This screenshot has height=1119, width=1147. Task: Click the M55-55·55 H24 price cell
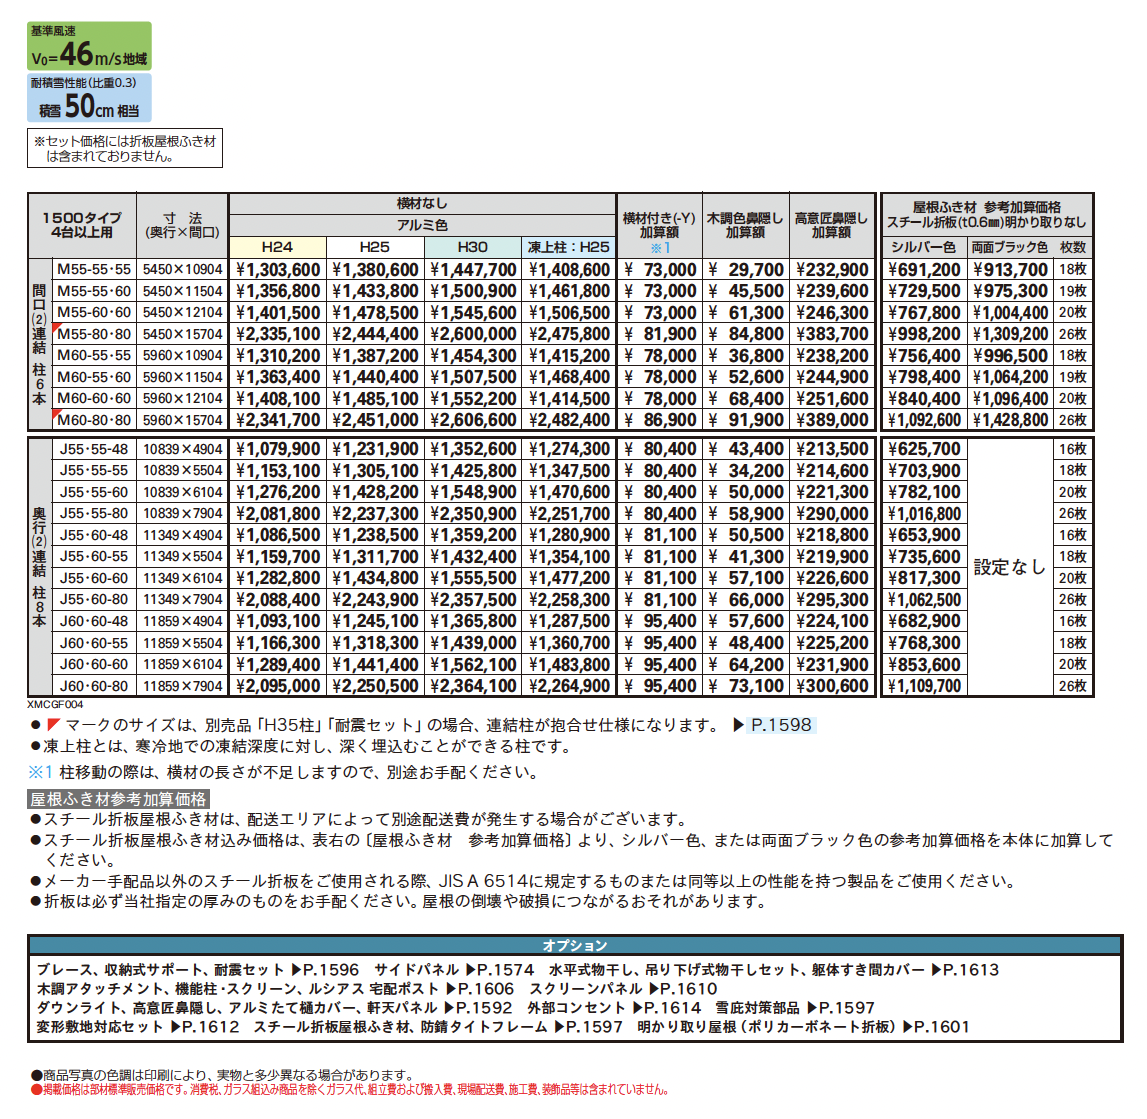277,270
